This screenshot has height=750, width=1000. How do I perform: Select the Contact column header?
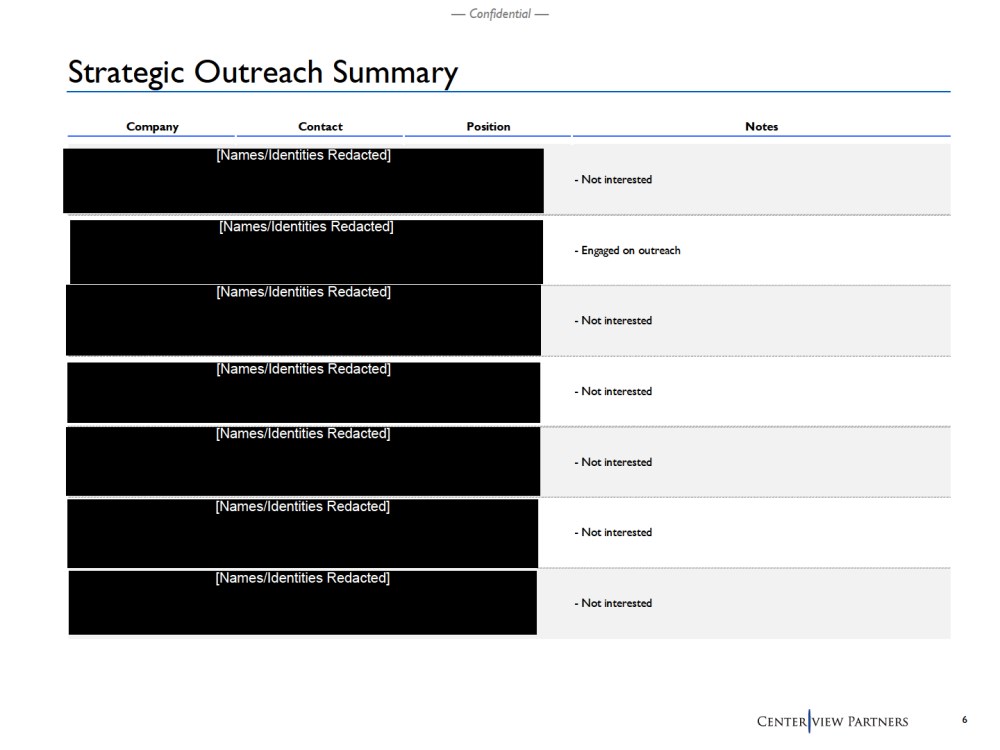coord(320,127)
